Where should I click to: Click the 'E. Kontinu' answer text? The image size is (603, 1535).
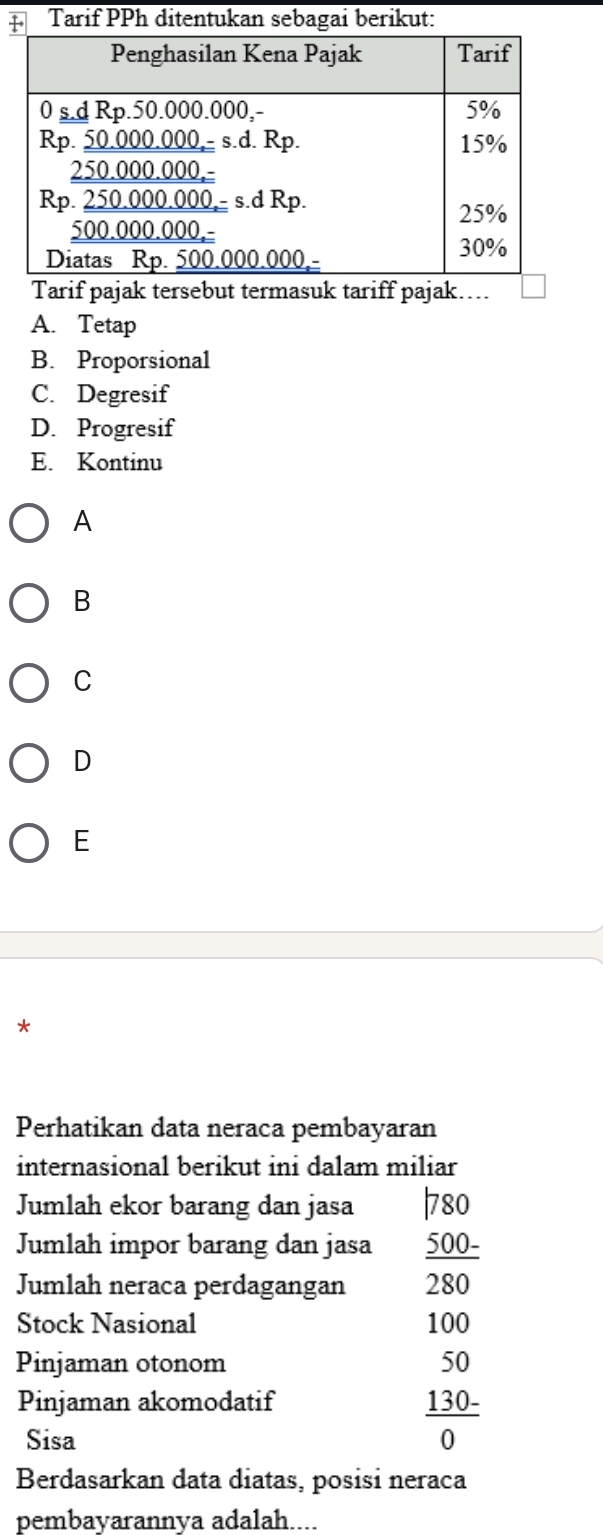tap(97, 463)
